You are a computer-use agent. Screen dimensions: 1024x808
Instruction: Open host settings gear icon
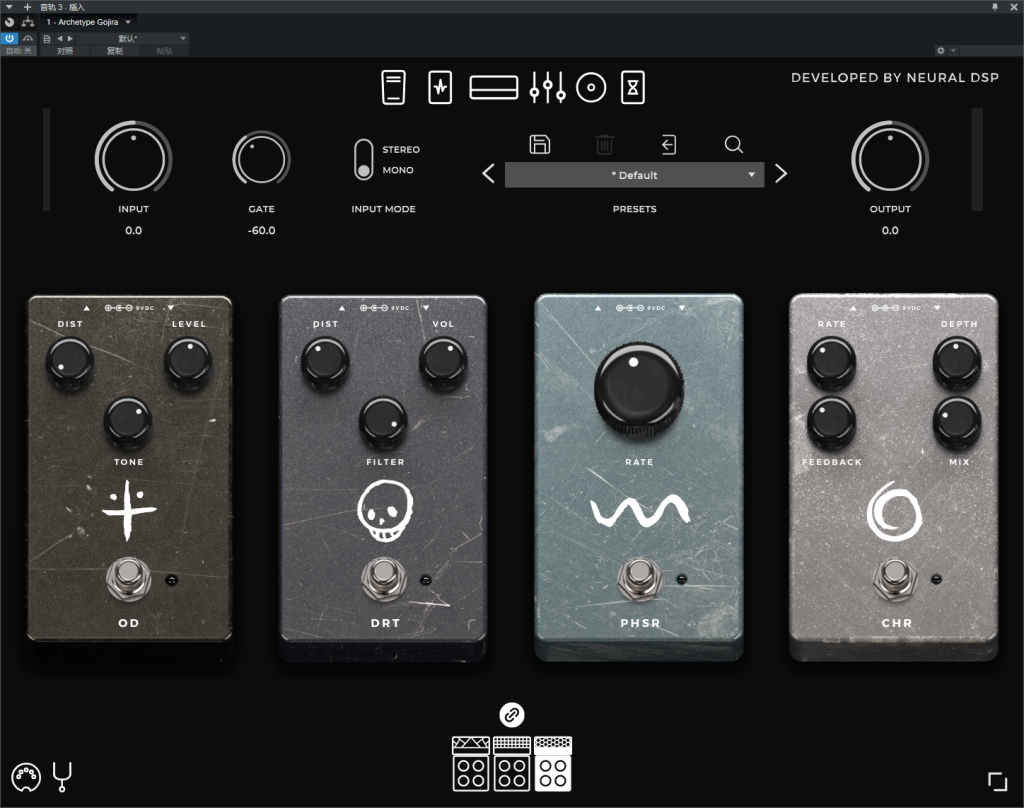click(940, 50)
